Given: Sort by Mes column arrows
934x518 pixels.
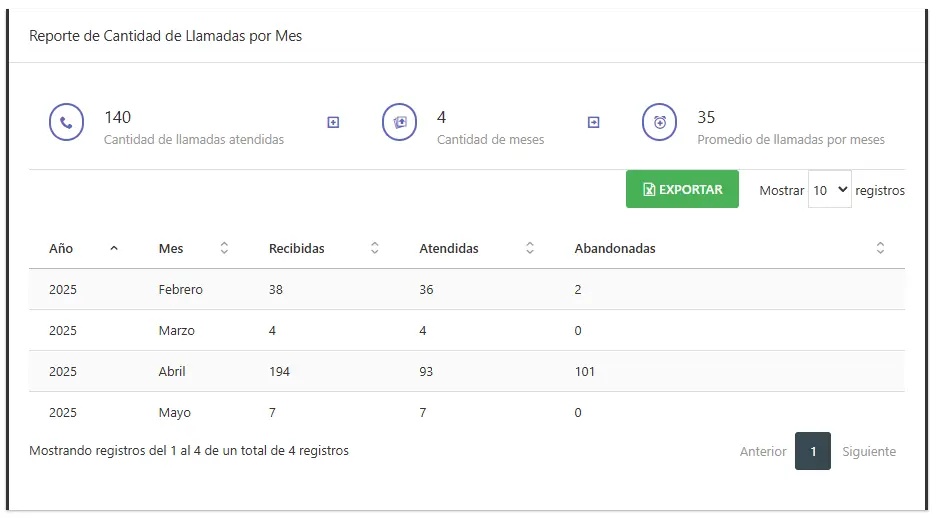Looking at the screenshot, I should [224, 248].
